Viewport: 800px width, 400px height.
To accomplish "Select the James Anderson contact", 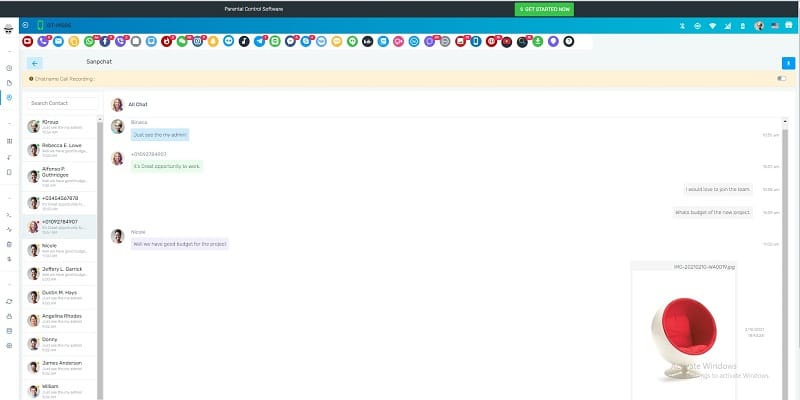I will point(58,367).
